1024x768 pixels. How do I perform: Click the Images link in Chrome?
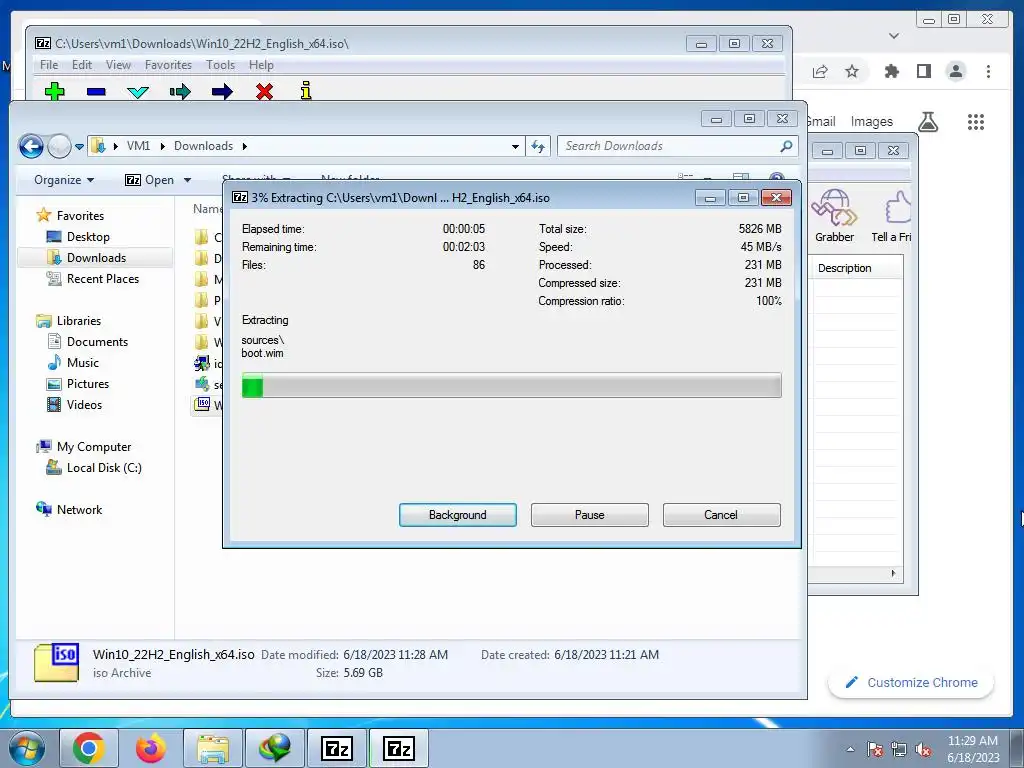(x=871, y=121)
